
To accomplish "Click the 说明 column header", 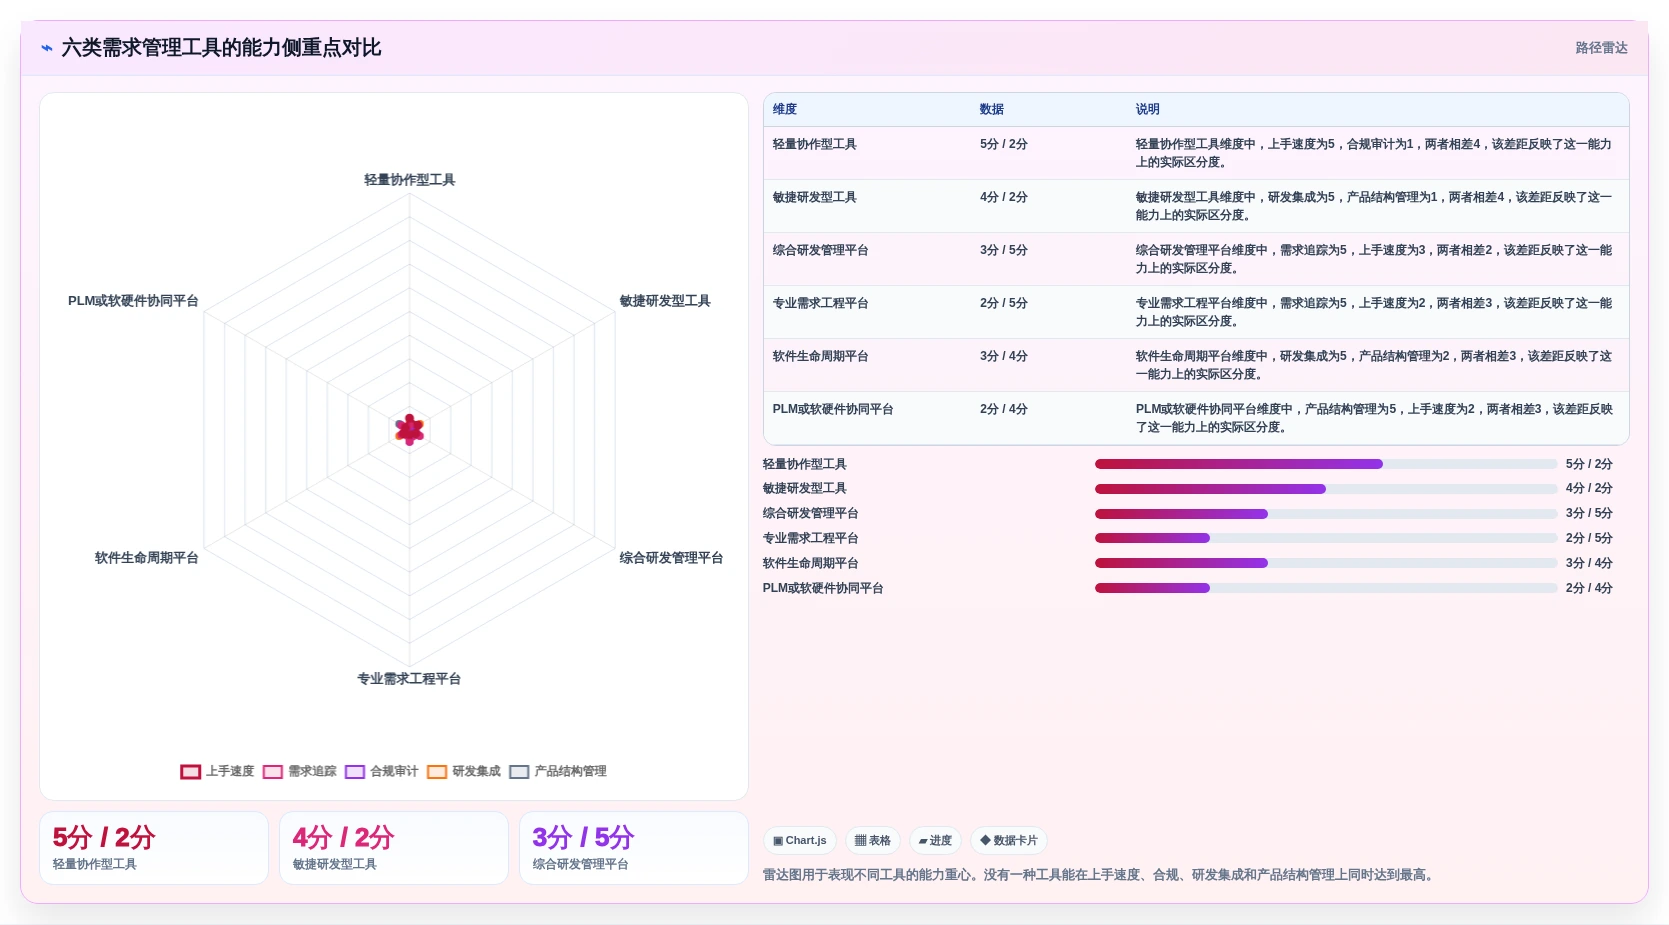I will [x=1148, y=110].
